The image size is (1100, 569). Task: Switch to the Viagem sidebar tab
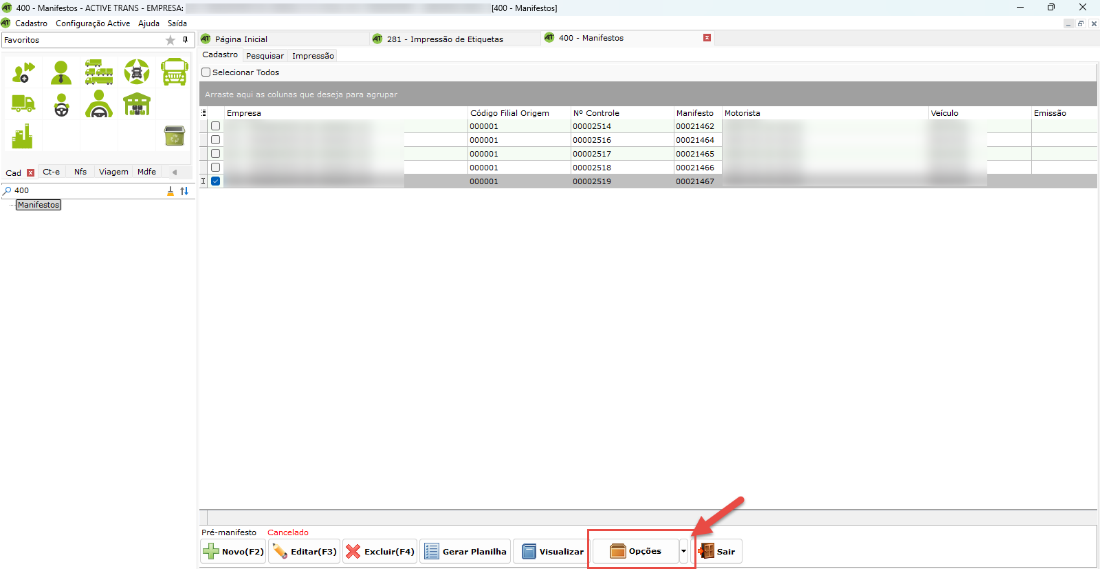[x=113, y=172]
